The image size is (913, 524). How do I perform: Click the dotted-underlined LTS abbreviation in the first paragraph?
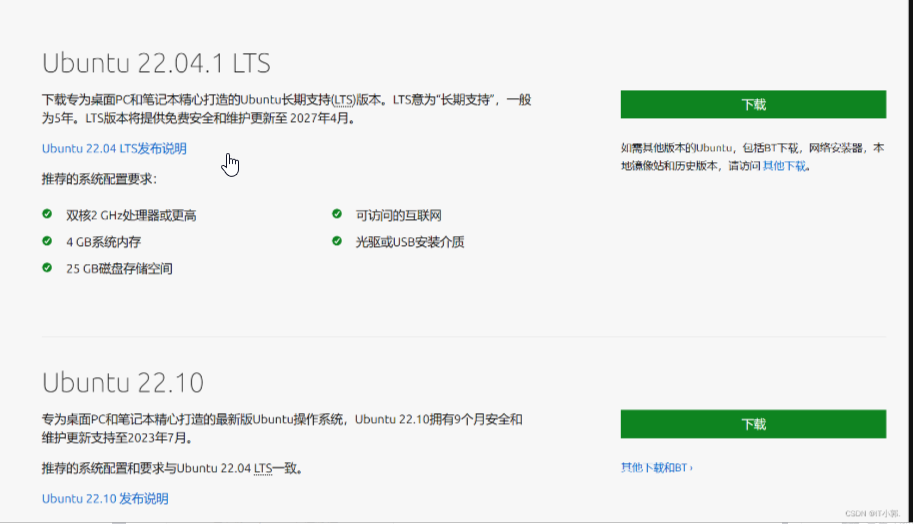coord(344,100)
